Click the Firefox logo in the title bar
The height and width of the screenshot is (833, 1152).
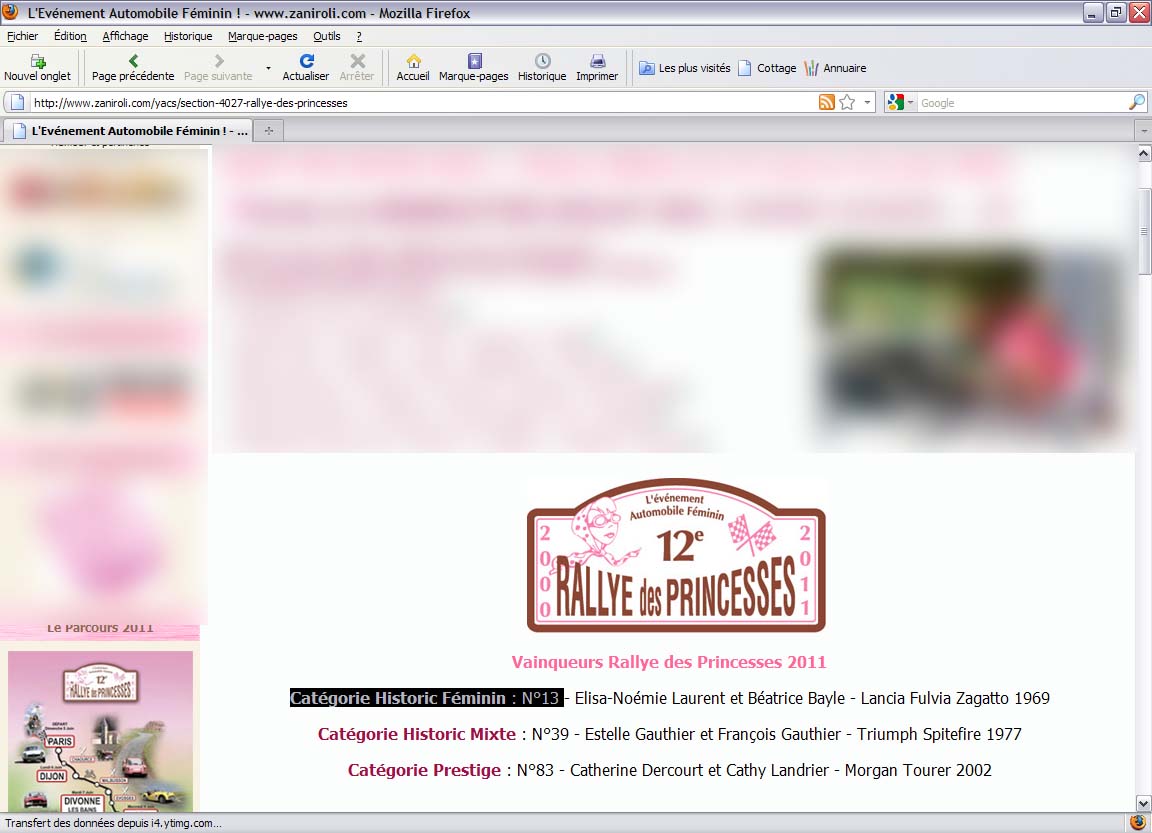(10, 12)
